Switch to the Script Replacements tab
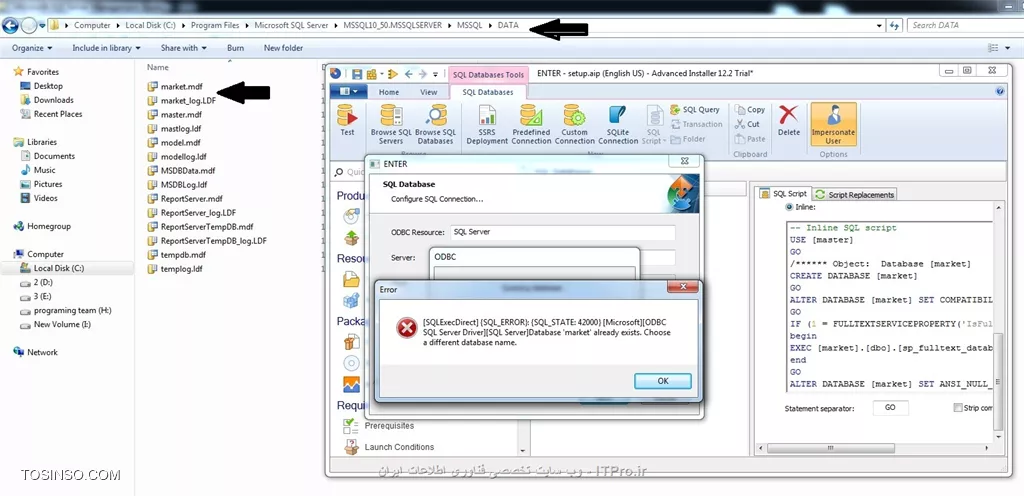This screenshot has width=1024, height=496. pos(855,194)
